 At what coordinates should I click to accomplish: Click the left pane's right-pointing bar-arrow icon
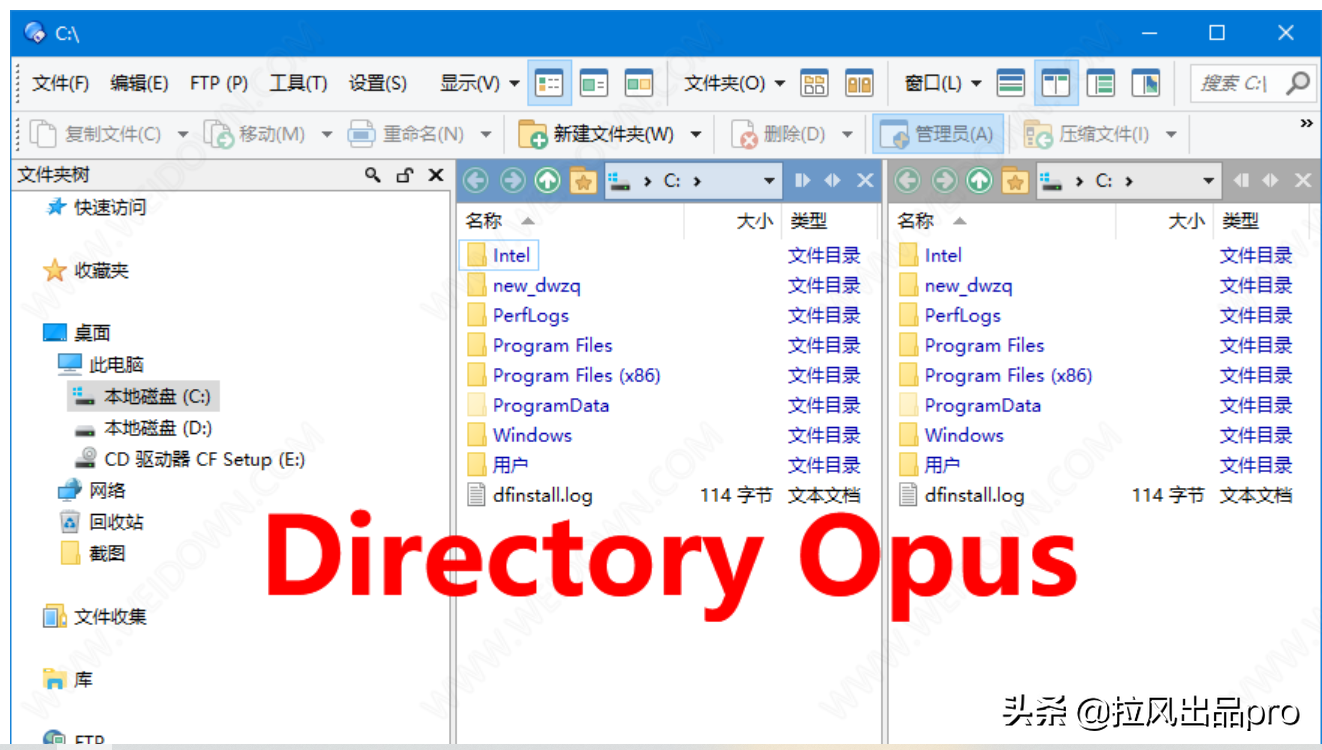[802, 180]
